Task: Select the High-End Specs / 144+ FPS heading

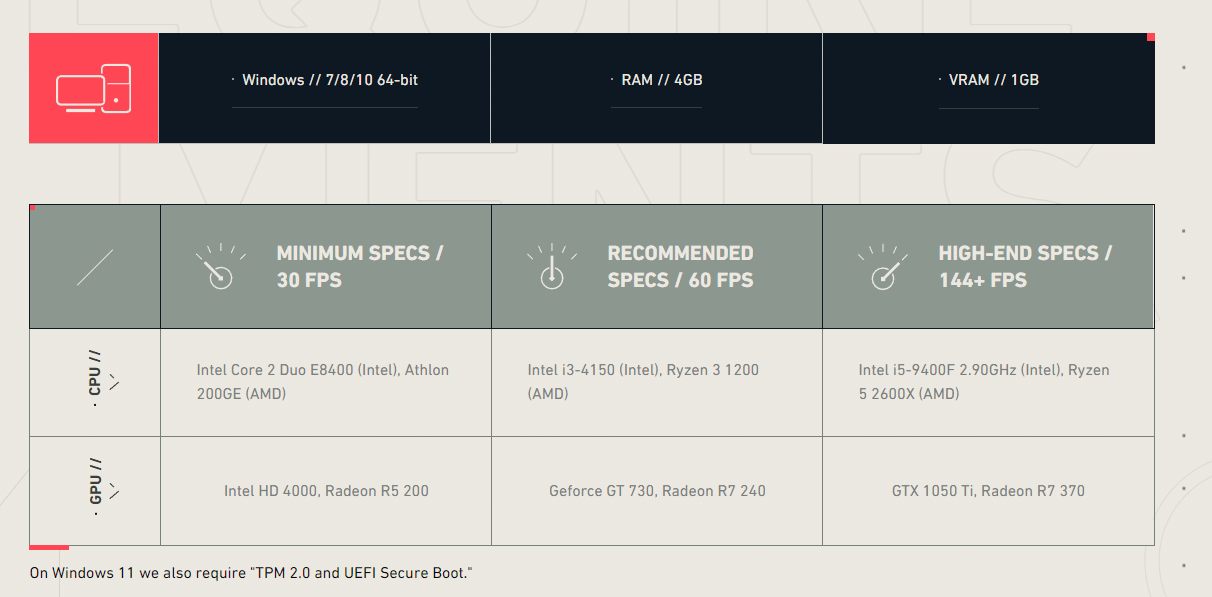Action: pos(1024,267)
